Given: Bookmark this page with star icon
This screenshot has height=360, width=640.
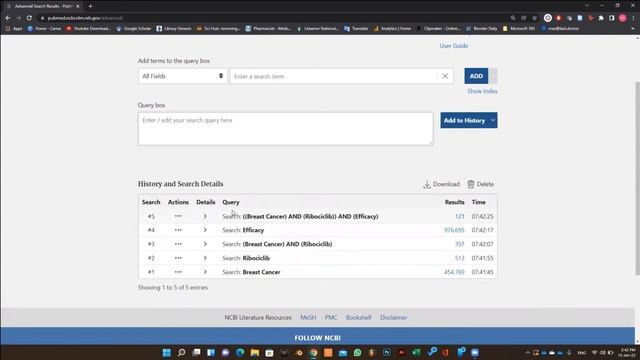Looking at the screenshot, I should (x=534, y=18).
